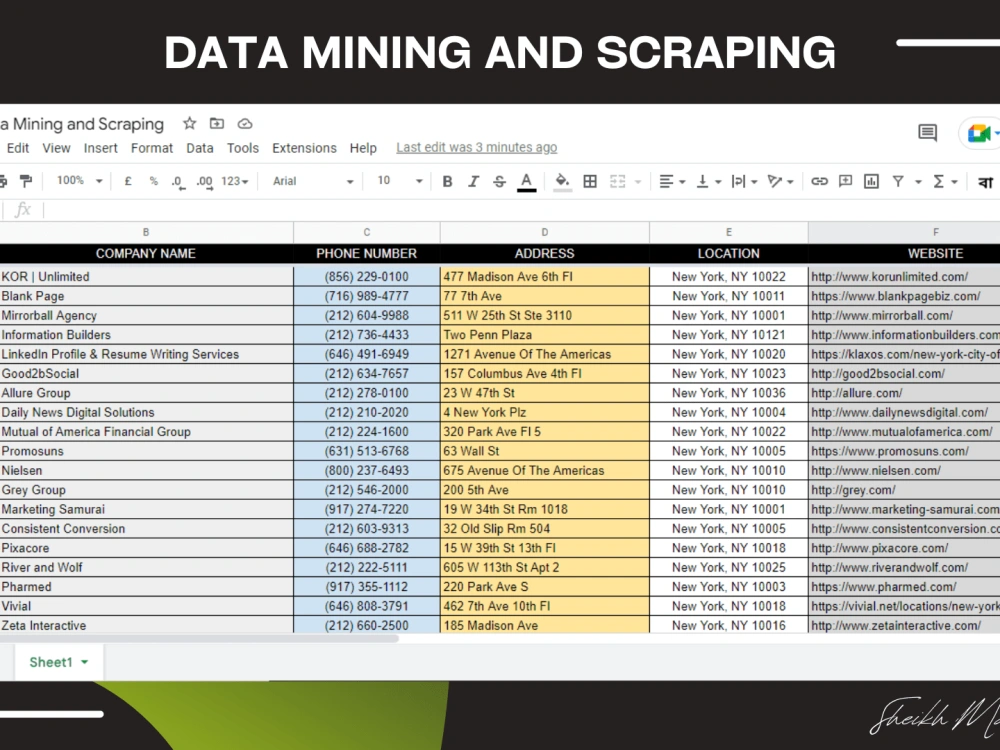Open the comment history icon
The height and width of the screenshot is (750, 1000).
pyautogui.click(x=927, y=133)
